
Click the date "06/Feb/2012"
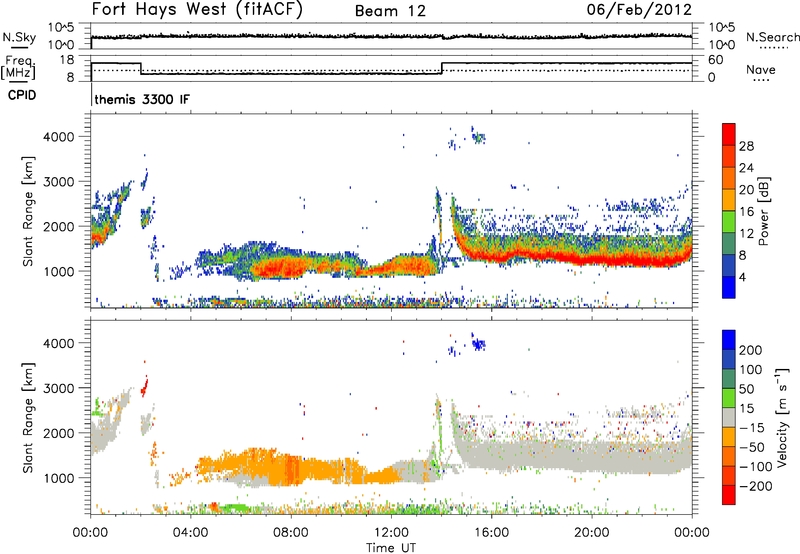[639, 10]
